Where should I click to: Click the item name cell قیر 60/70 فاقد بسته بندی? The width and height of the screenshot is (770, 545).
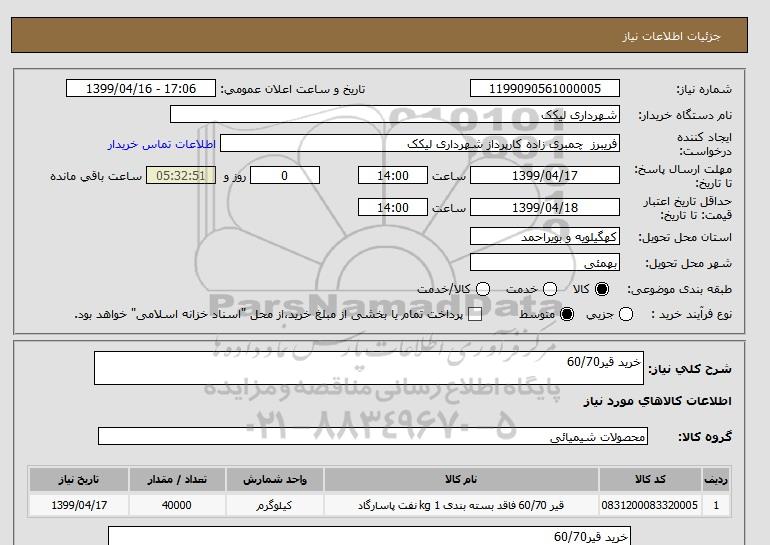[461, 505]
